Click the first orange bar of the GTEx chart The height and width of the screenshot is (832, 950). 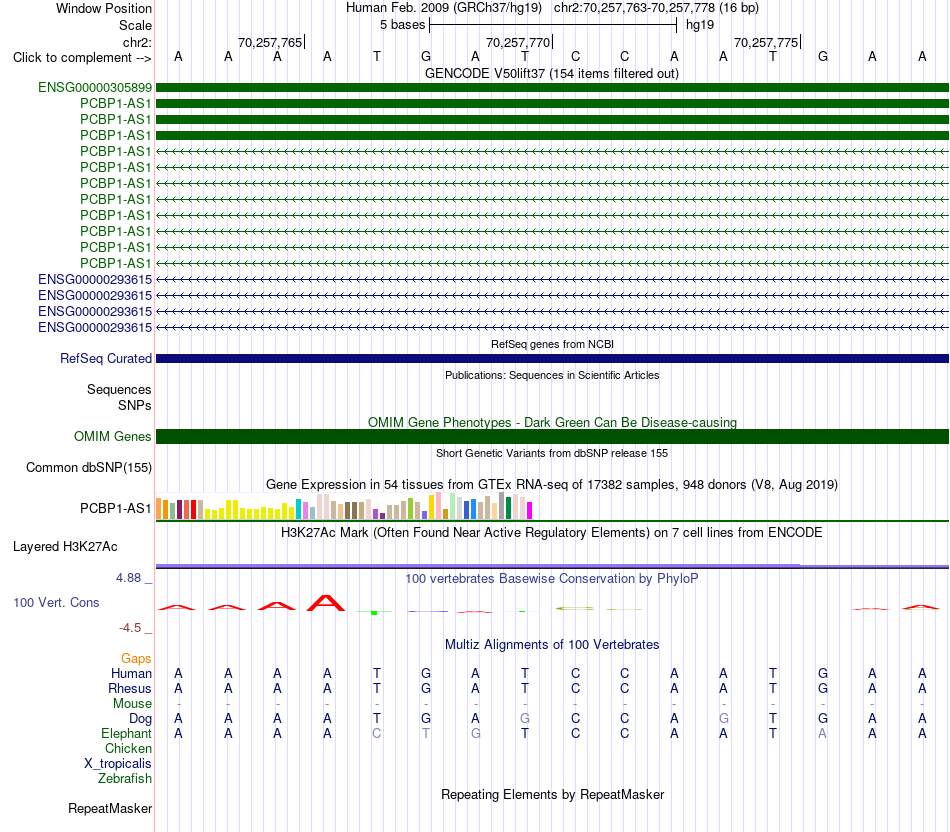(x=159, y=508)
